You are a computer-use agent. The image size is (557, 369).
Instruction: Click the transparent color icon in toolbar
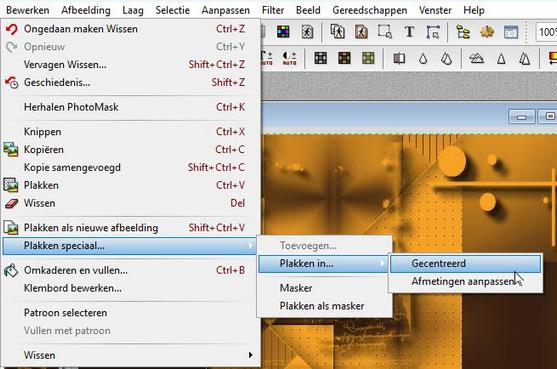point(307,32)
